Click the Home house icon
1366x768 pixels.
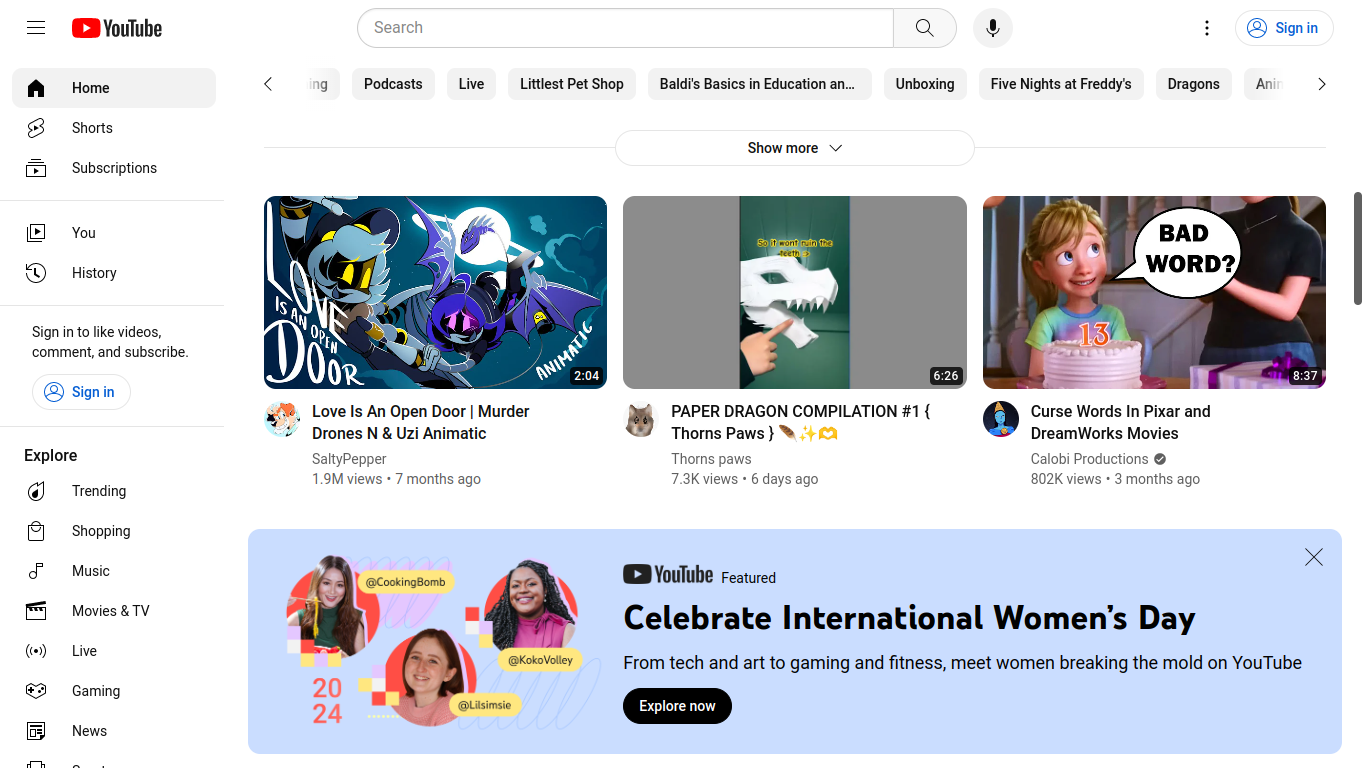coord(36,88)
